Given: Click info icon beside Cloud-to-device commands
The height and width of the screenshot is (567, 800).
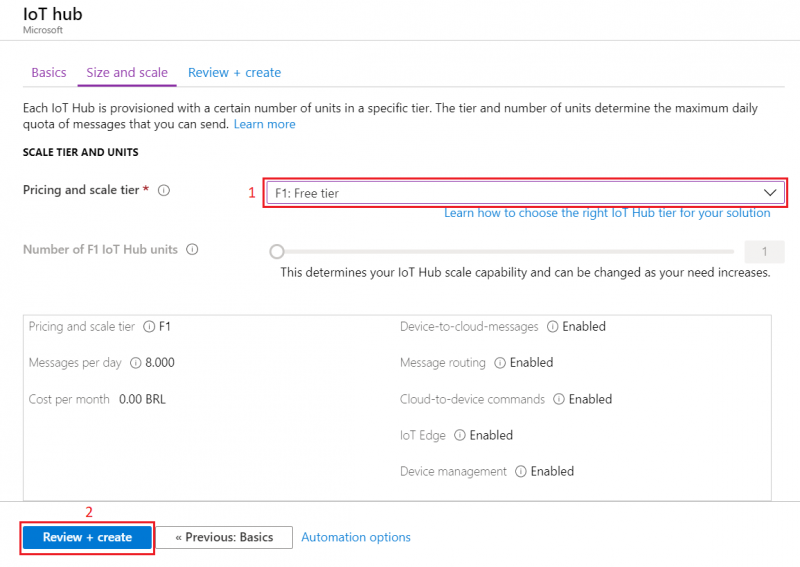Looking at the screenshot, I should coord(558,399).
